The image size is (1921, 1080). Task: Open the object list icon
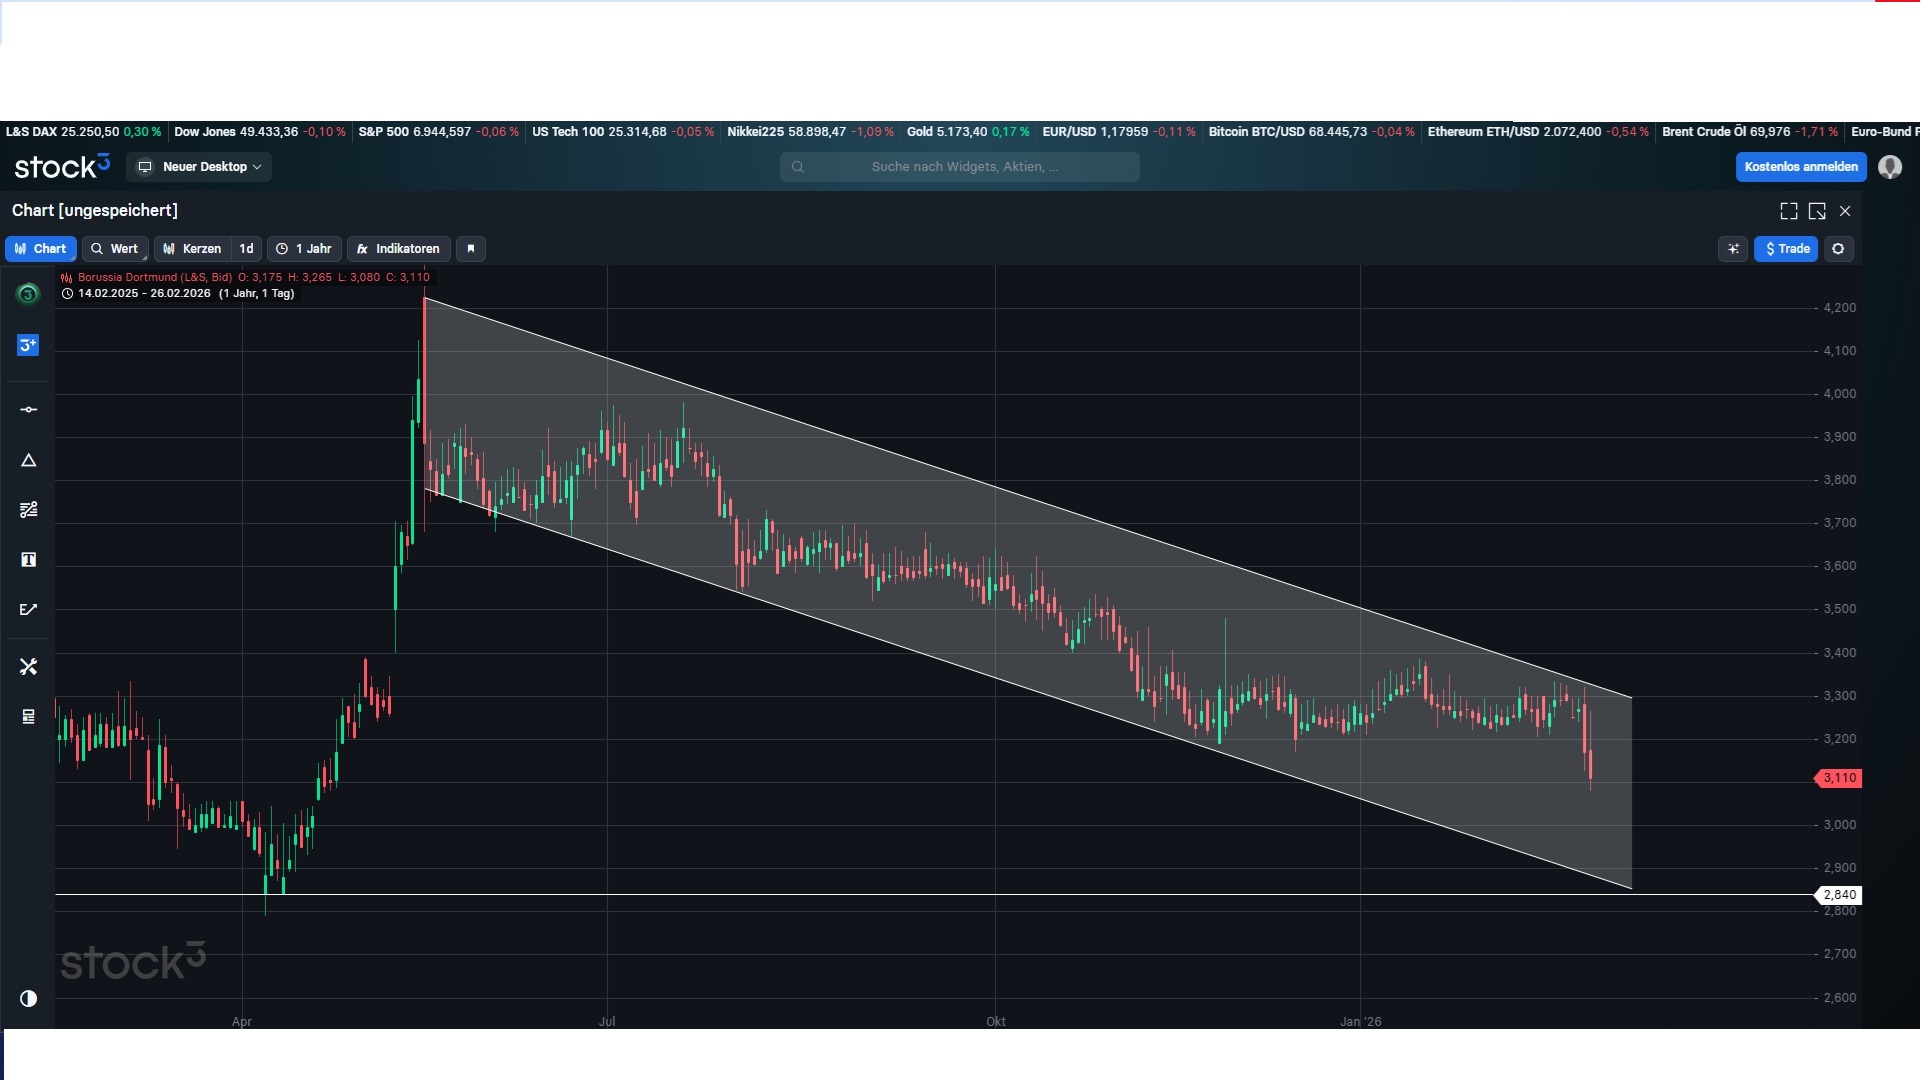point(28,716)
